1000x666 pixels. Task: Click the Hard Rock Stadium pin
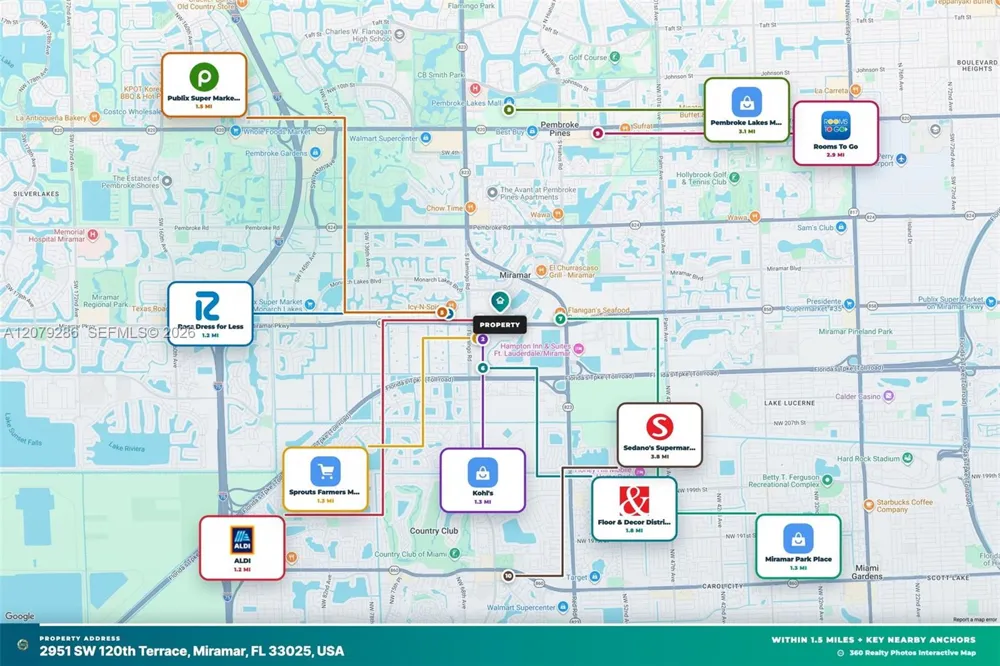[x=908, y=458]
